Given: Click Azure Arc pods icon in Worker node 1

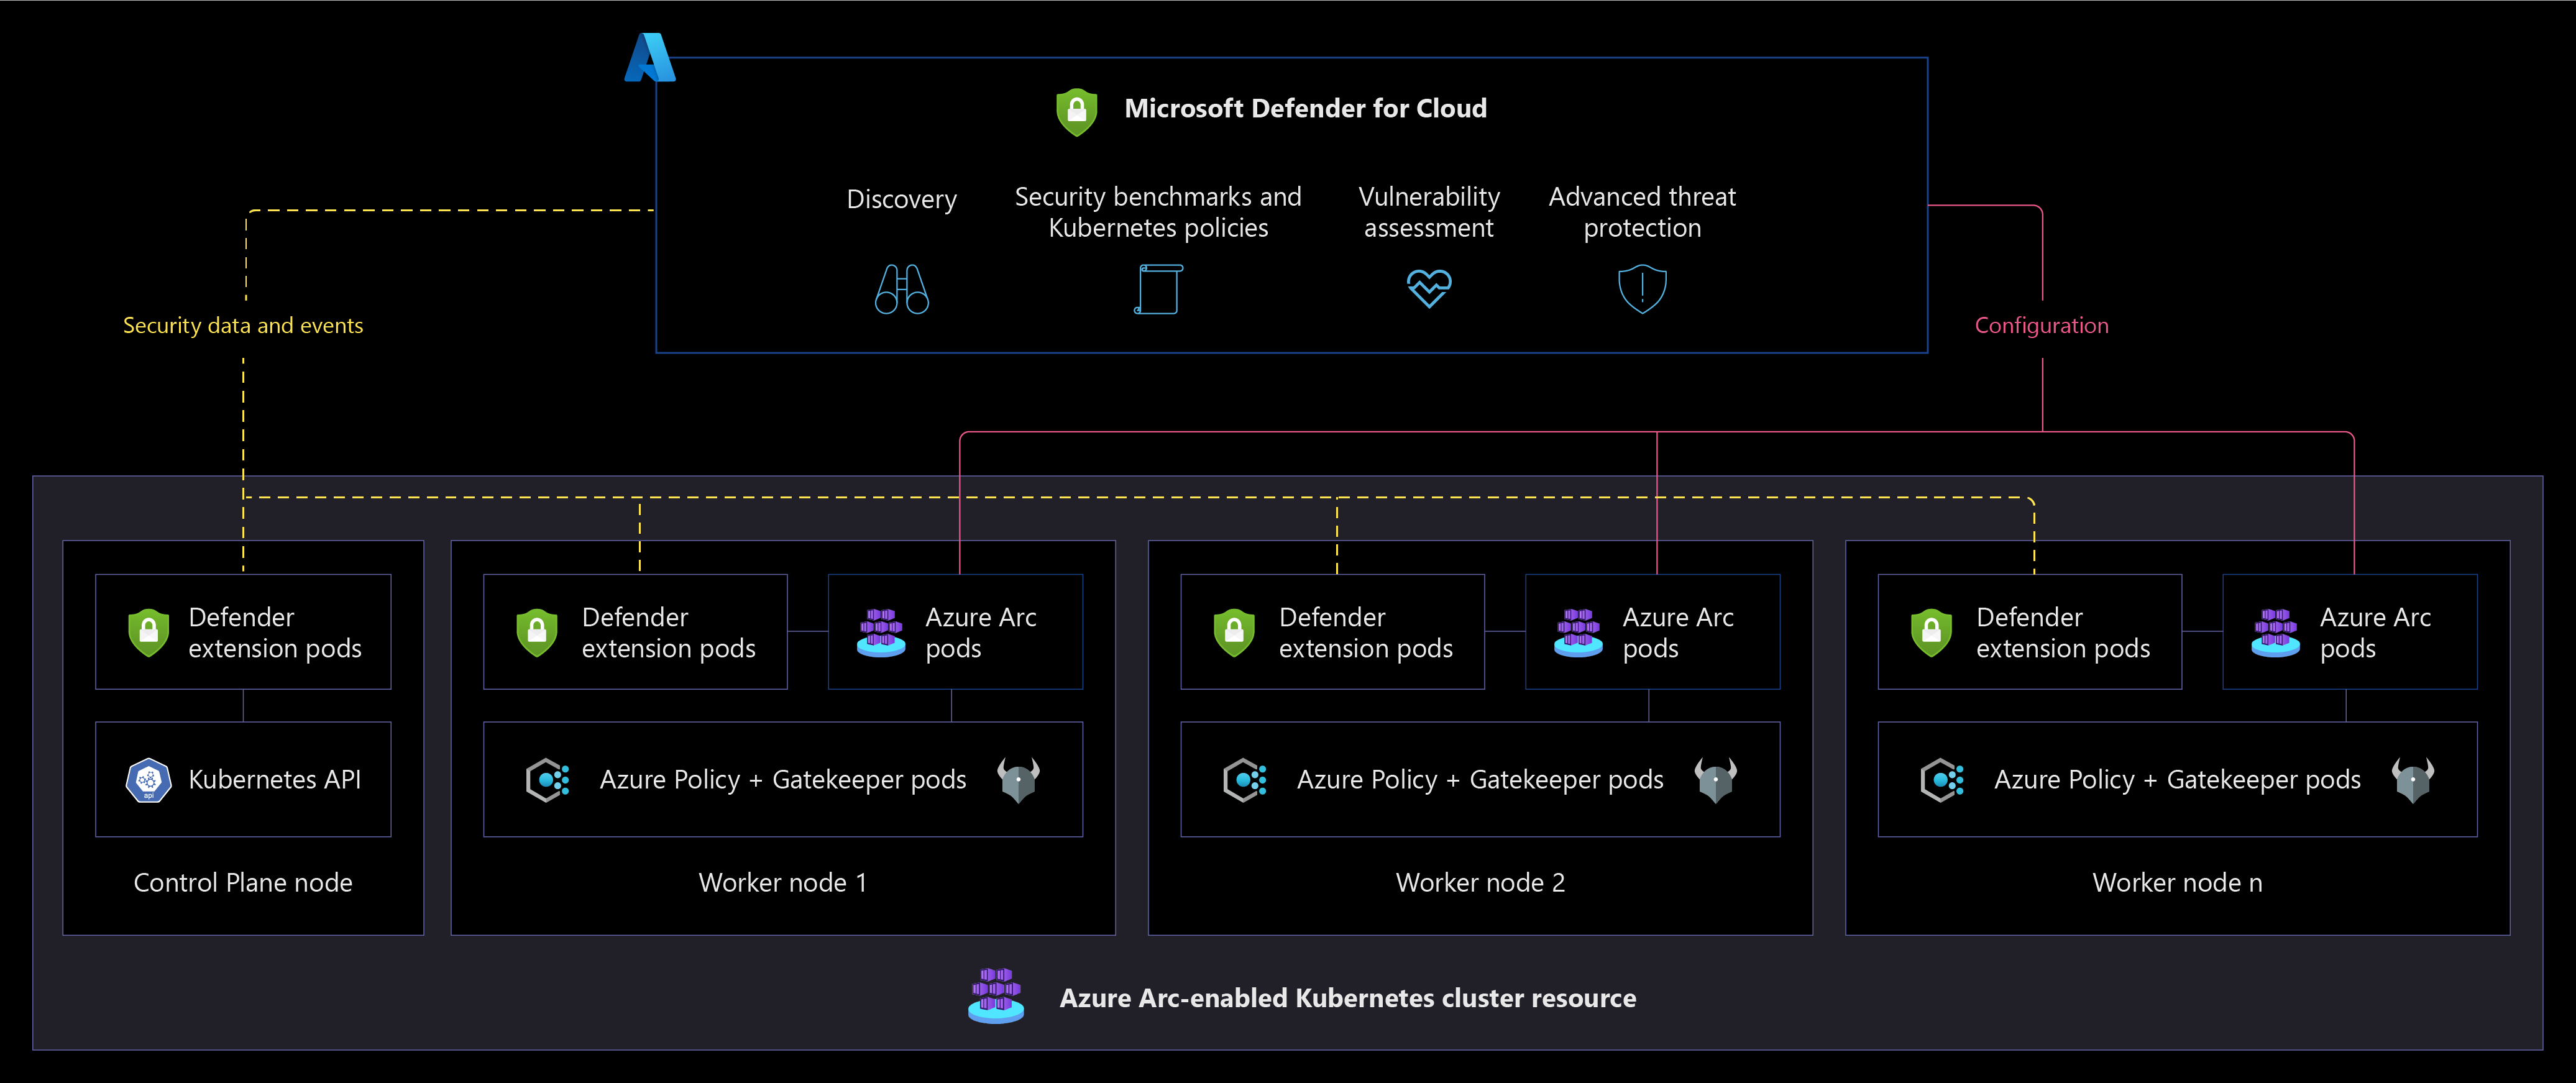Looking at the screenshot, I should pos(881,633).
